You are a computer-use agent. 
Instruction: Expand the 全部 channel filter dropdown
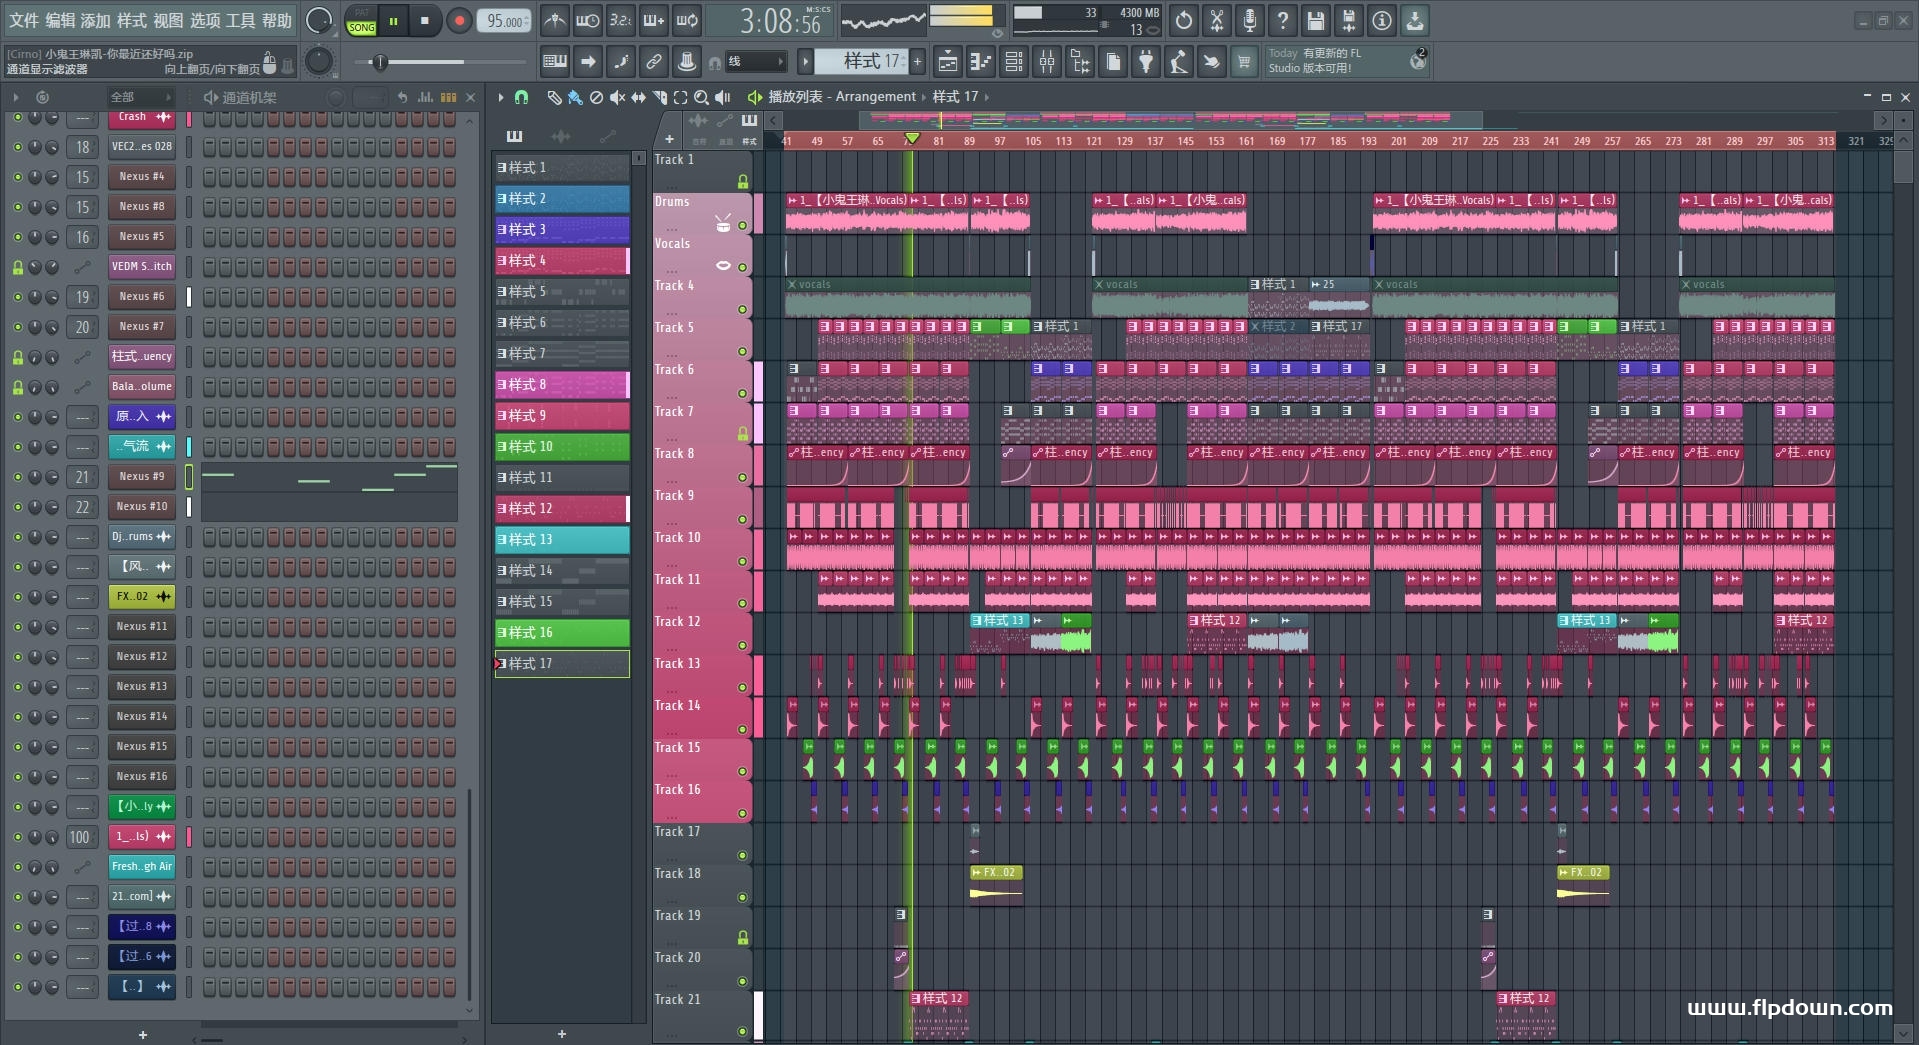pyautogui.click(x=140, y=97)
